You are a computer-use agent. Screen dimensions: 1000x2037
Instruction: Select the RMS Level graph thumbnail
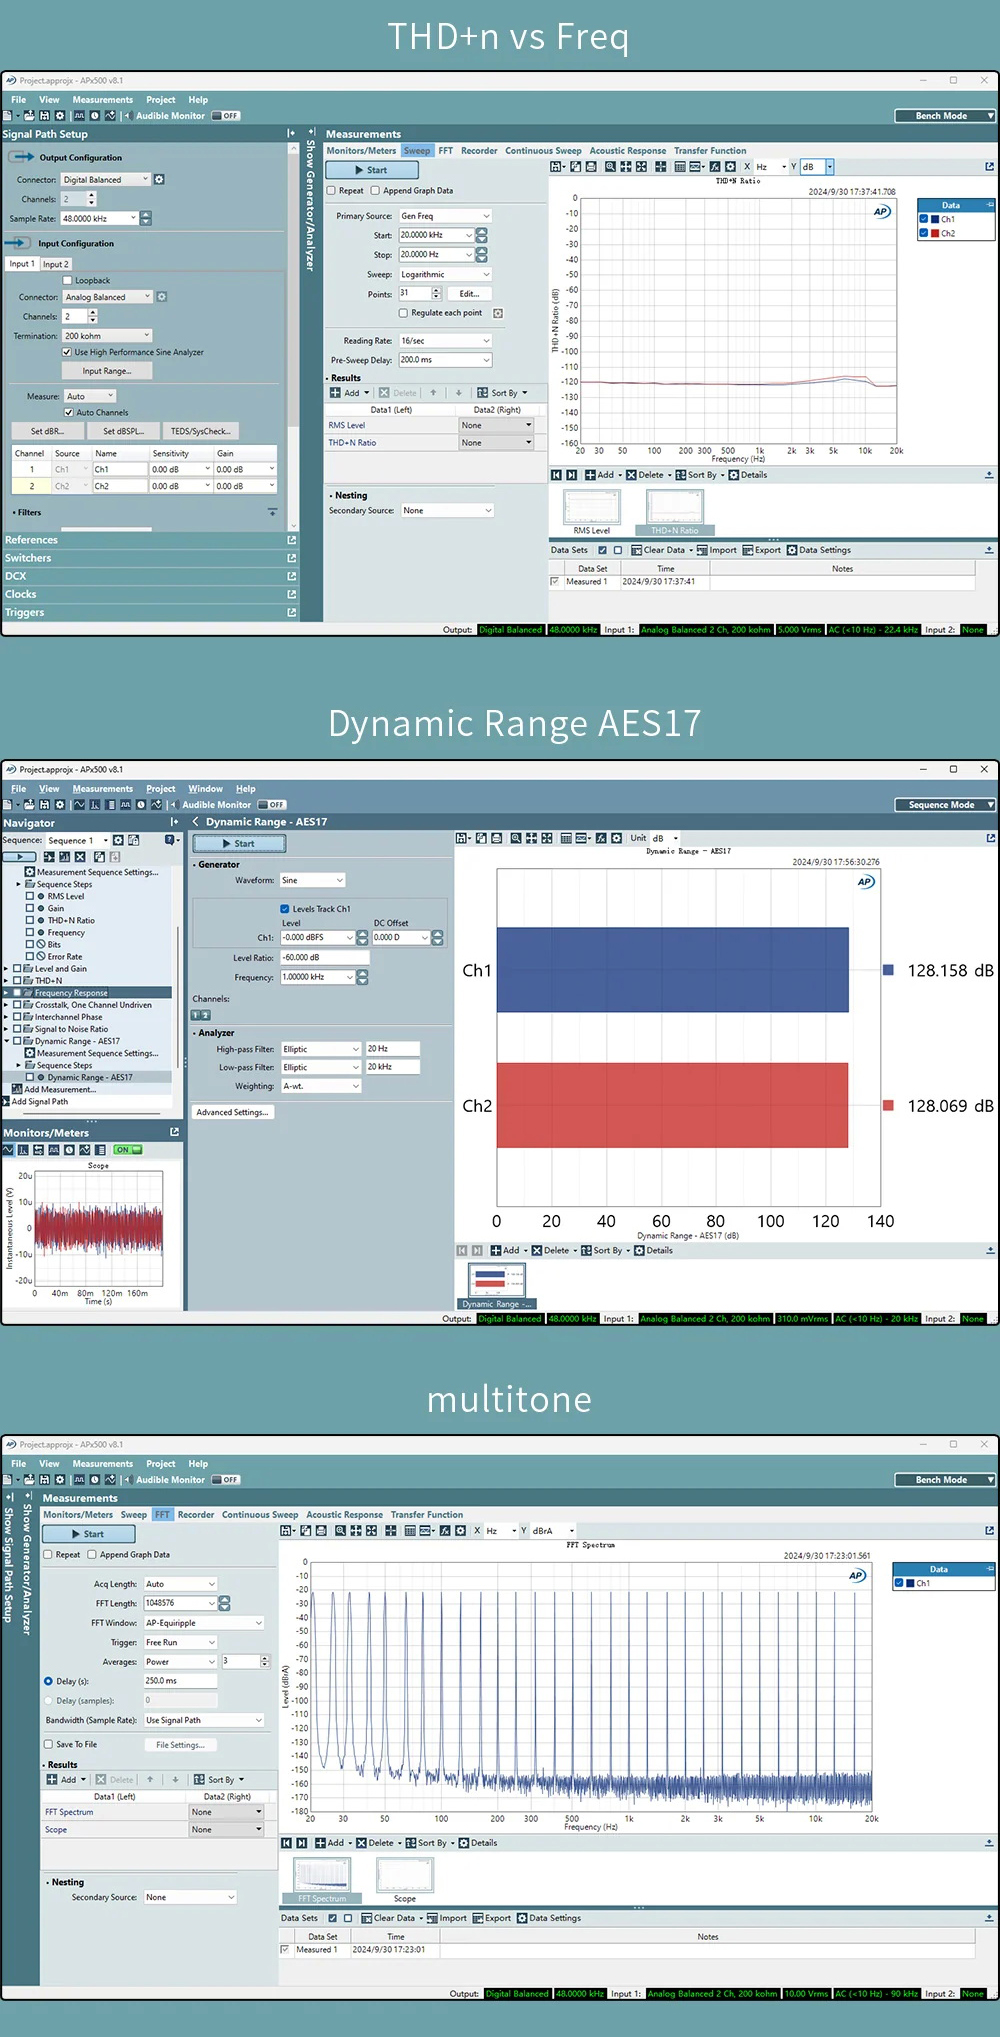(592, 509)
